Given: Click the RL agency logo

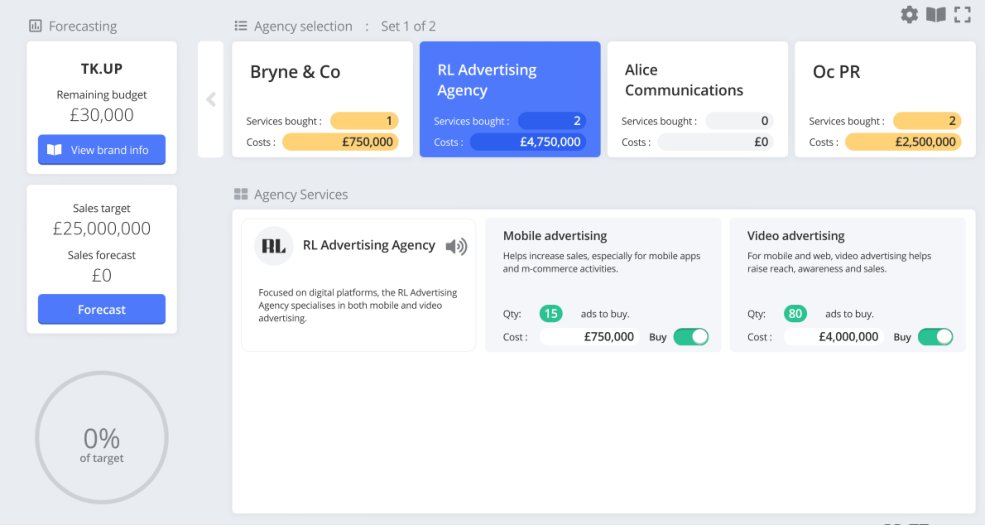Looking at the screenshot, I should tap(273, 246).
